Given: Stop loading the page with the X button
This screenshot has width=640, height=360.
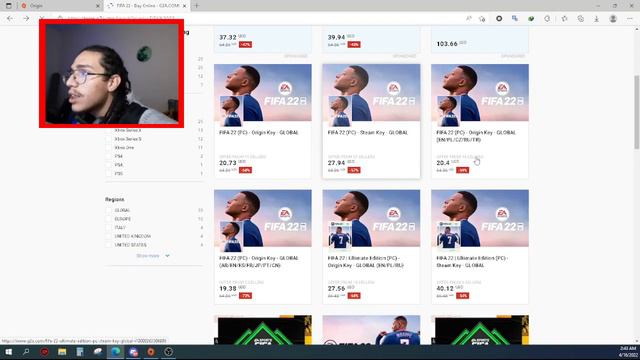Looking at the screenshot, I should tap(42, 19).
